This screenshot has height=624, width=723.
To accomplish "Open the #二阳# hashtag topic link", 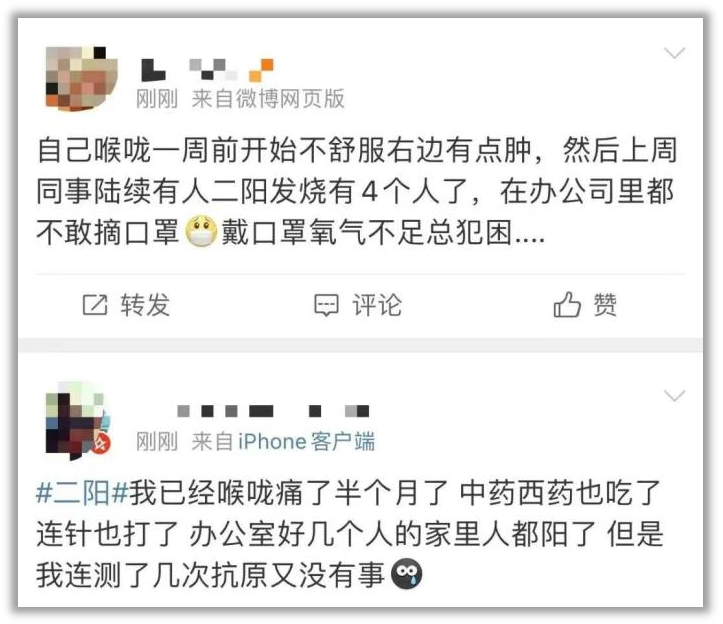I will pos(82,493).
